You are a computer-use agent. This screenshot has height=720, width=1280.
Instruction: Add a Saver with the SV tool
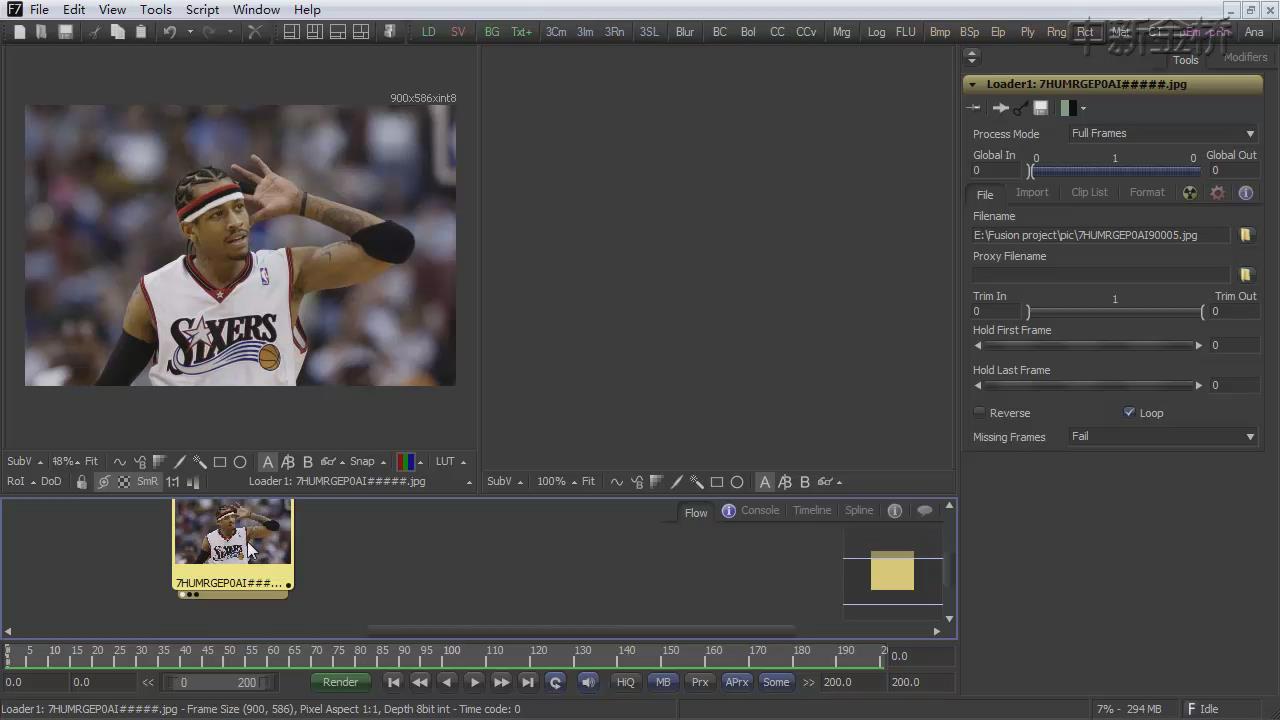pyautogui.click(x=458, y=32)
